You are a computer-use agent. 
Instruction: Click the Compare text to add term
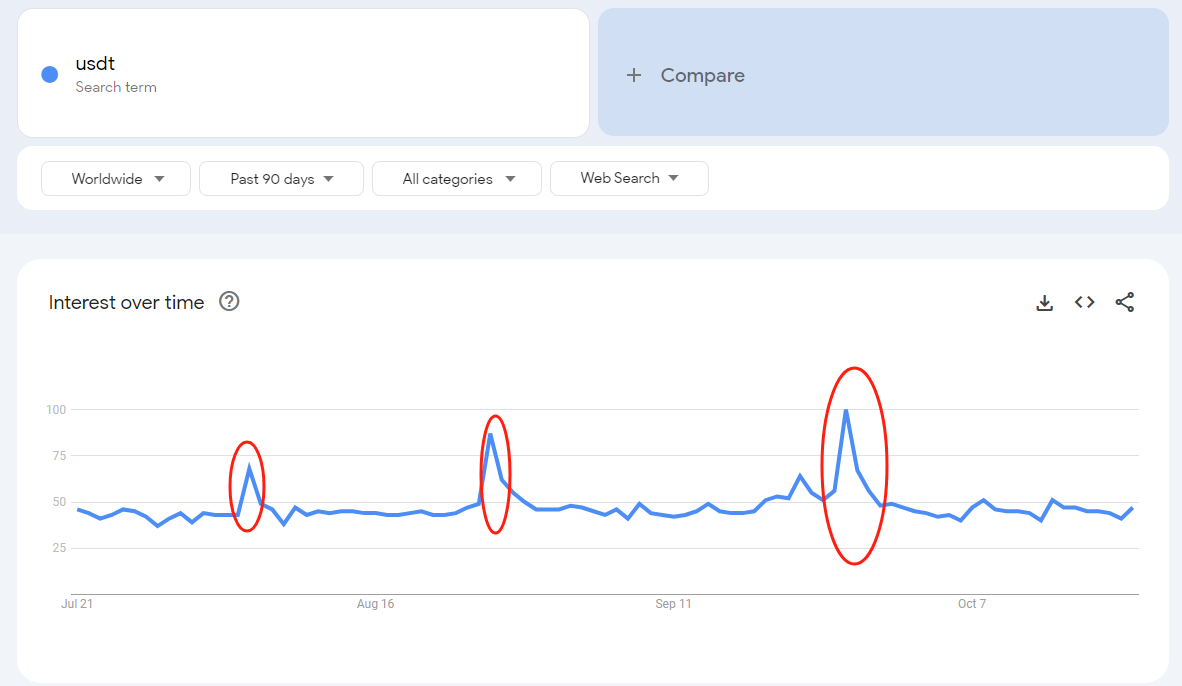click(x=702, y=75)
